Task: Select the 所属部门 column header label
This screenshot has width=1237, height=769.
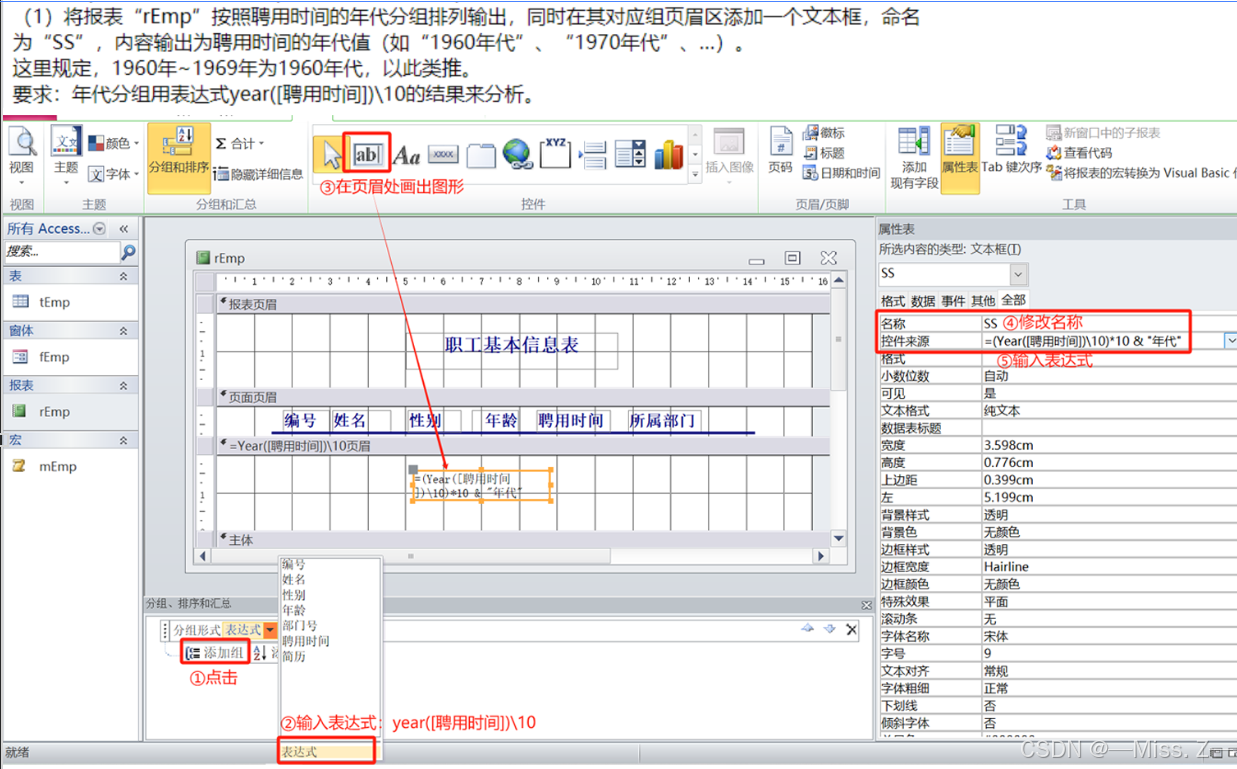Action: point(662,421)
